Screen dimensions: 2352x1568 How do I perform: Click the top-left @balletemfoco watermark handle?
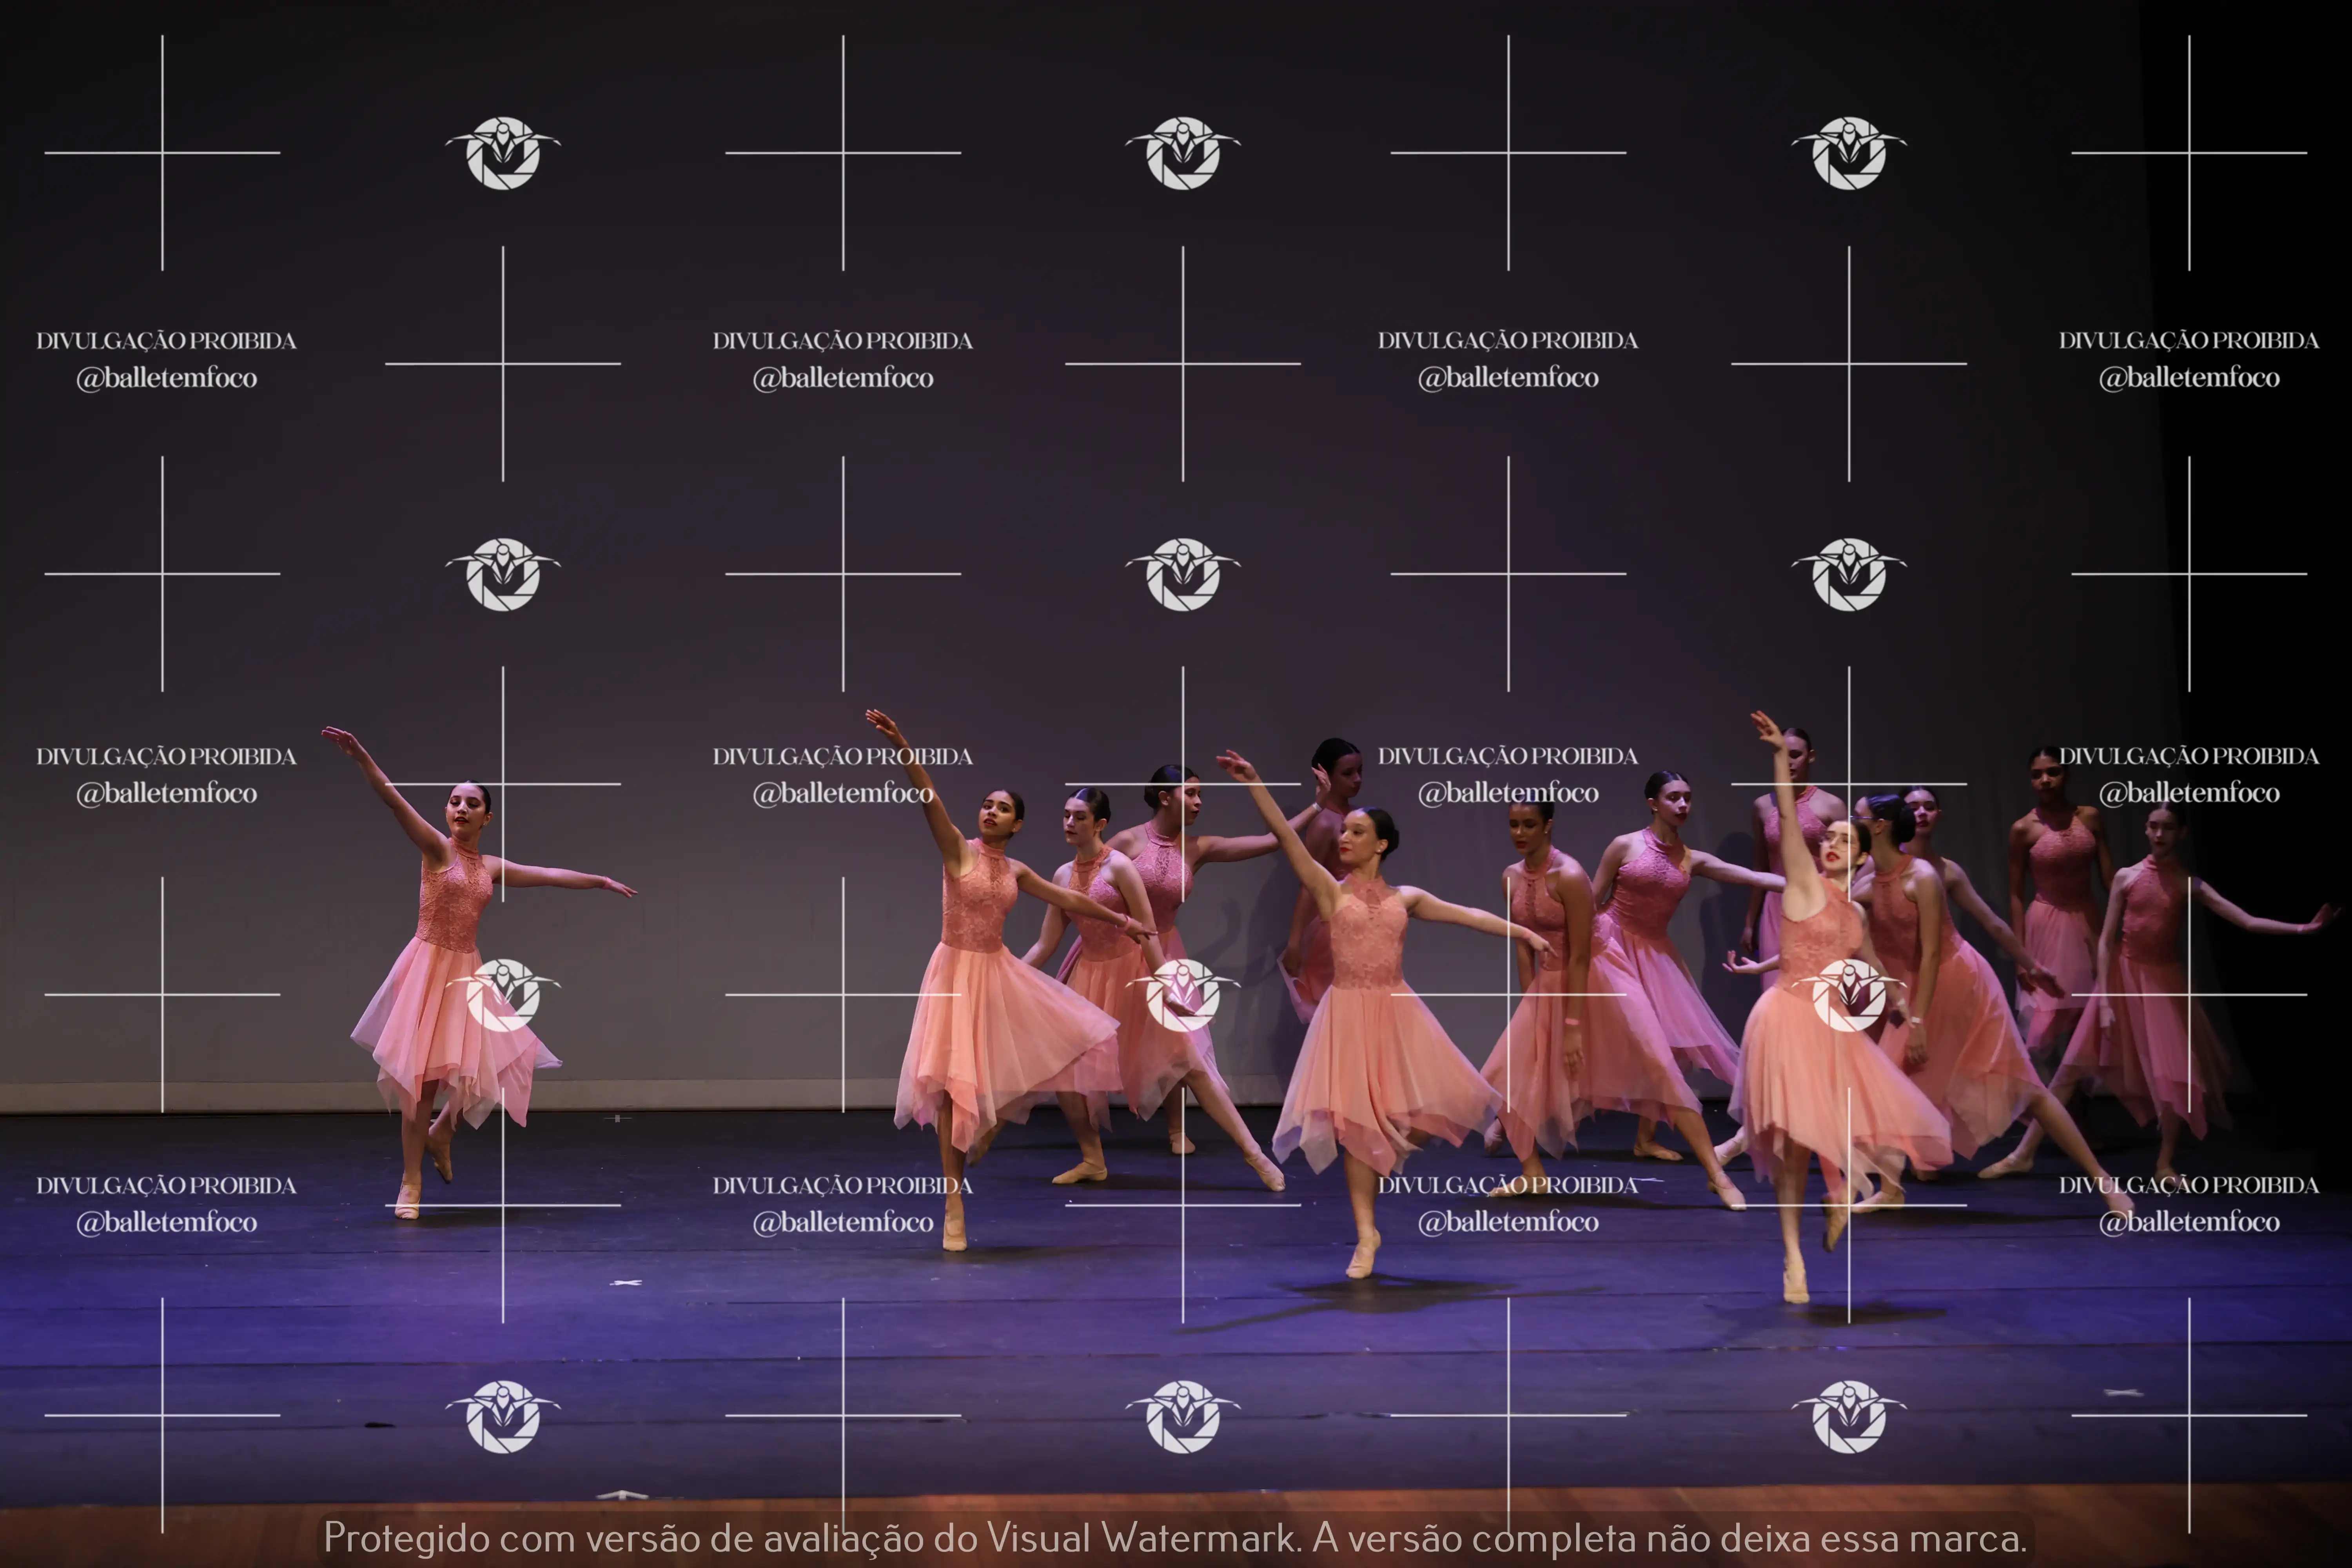tap(167, 378)
